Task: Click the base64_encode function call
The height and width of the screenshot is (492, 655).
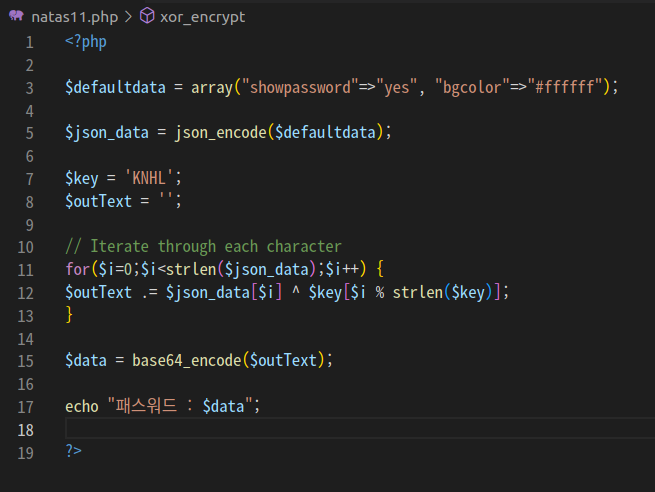Action: pyautogui.click(x=187, y=360)
